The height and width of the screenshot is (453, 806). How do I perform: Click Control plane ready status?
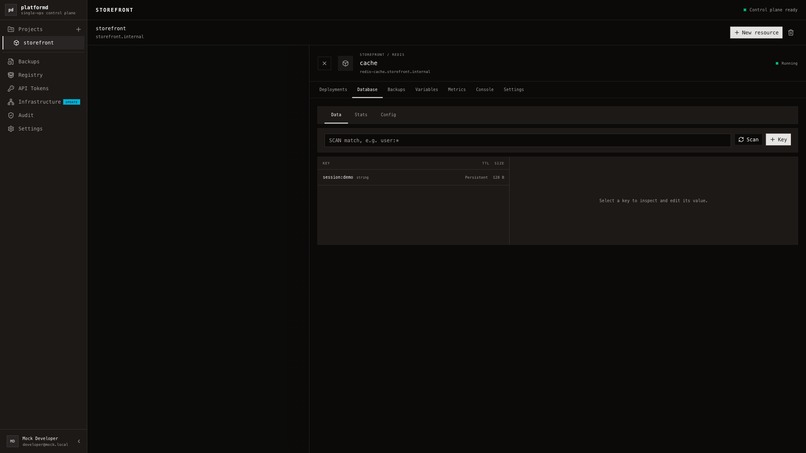point(770,10)
